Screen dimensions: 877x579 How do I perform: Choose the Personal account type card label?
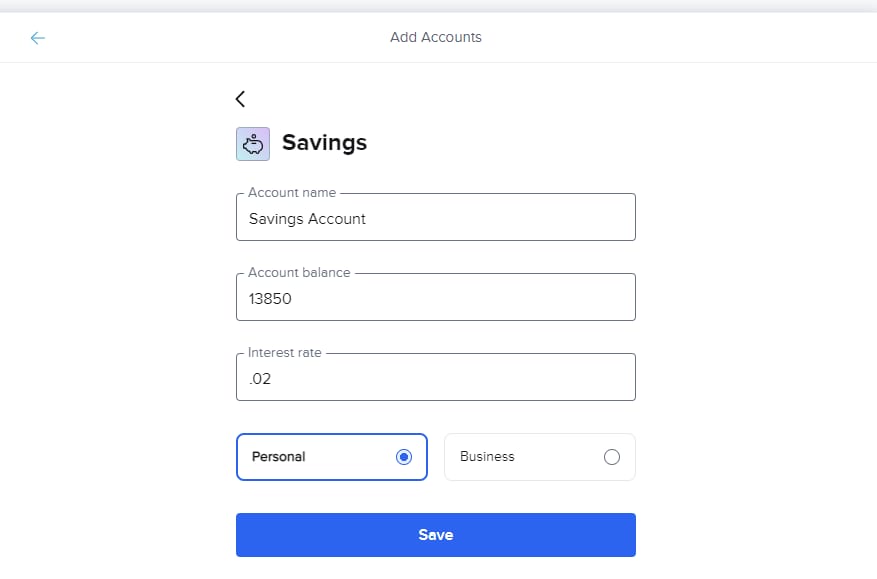(279, 456)
